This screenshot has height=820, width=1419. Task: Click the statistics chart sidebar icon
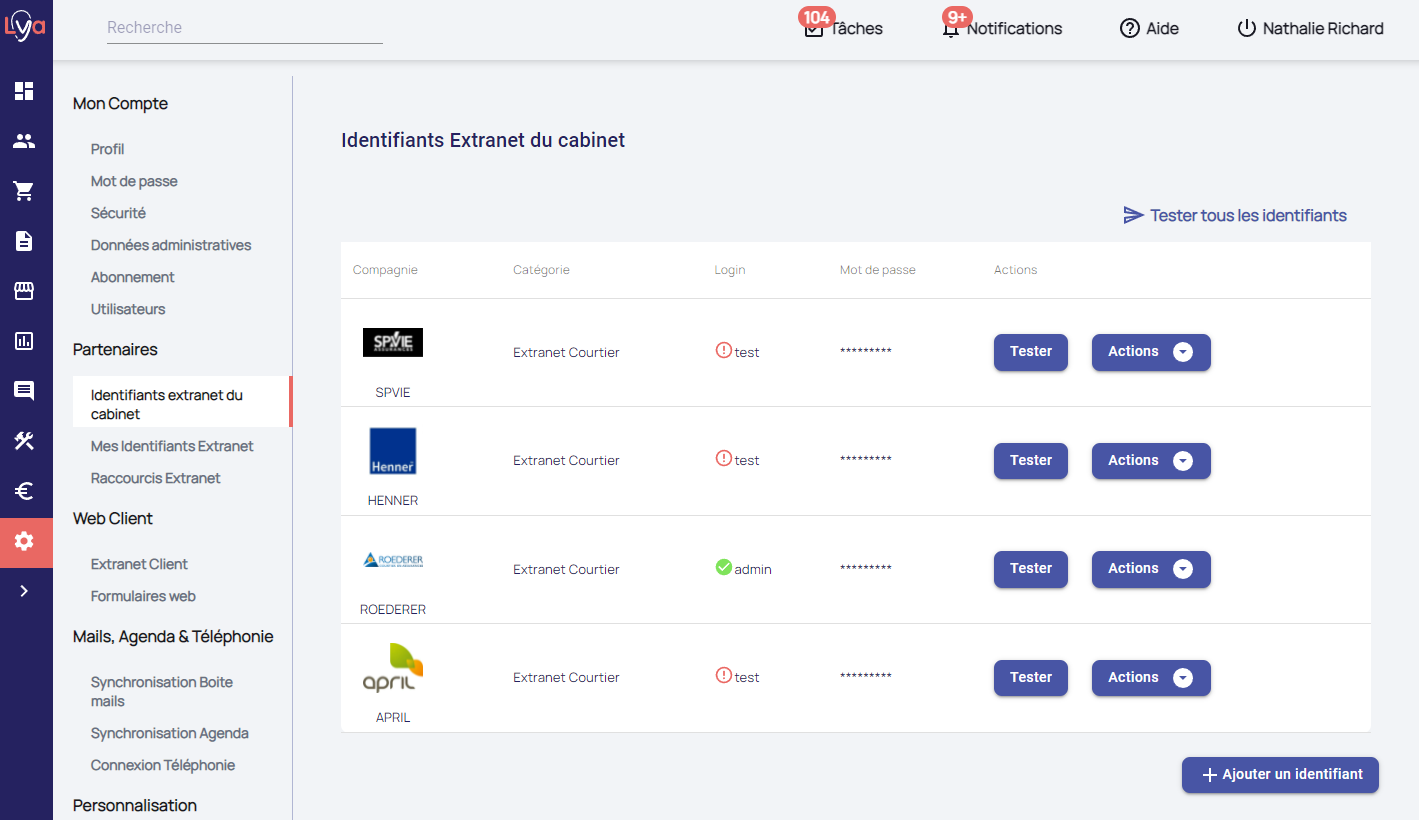[x=24, y=341]
